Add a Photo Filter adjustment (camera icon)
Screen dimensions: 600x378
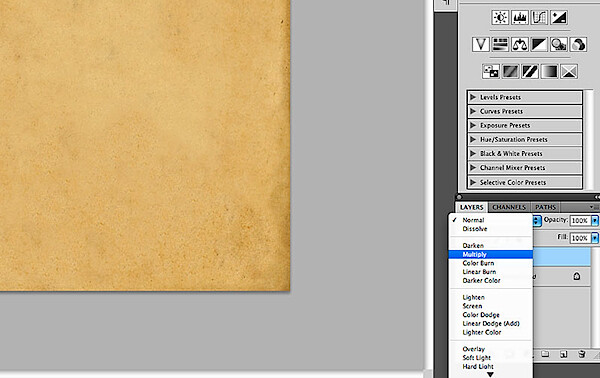(559, 45)
